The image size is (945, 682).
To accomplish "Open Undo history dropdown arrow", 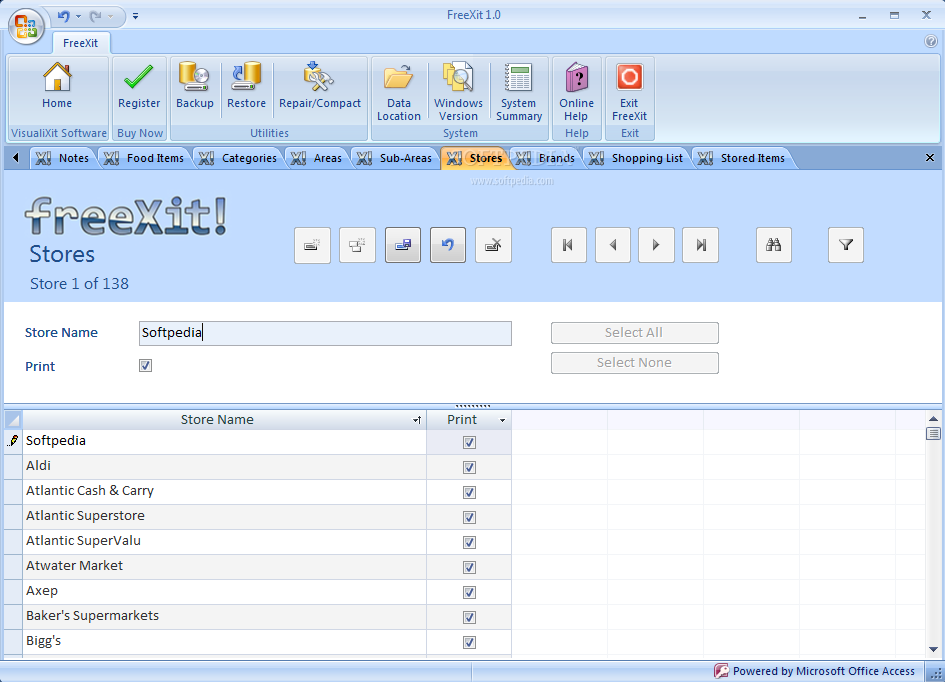I will pos(78,16).
